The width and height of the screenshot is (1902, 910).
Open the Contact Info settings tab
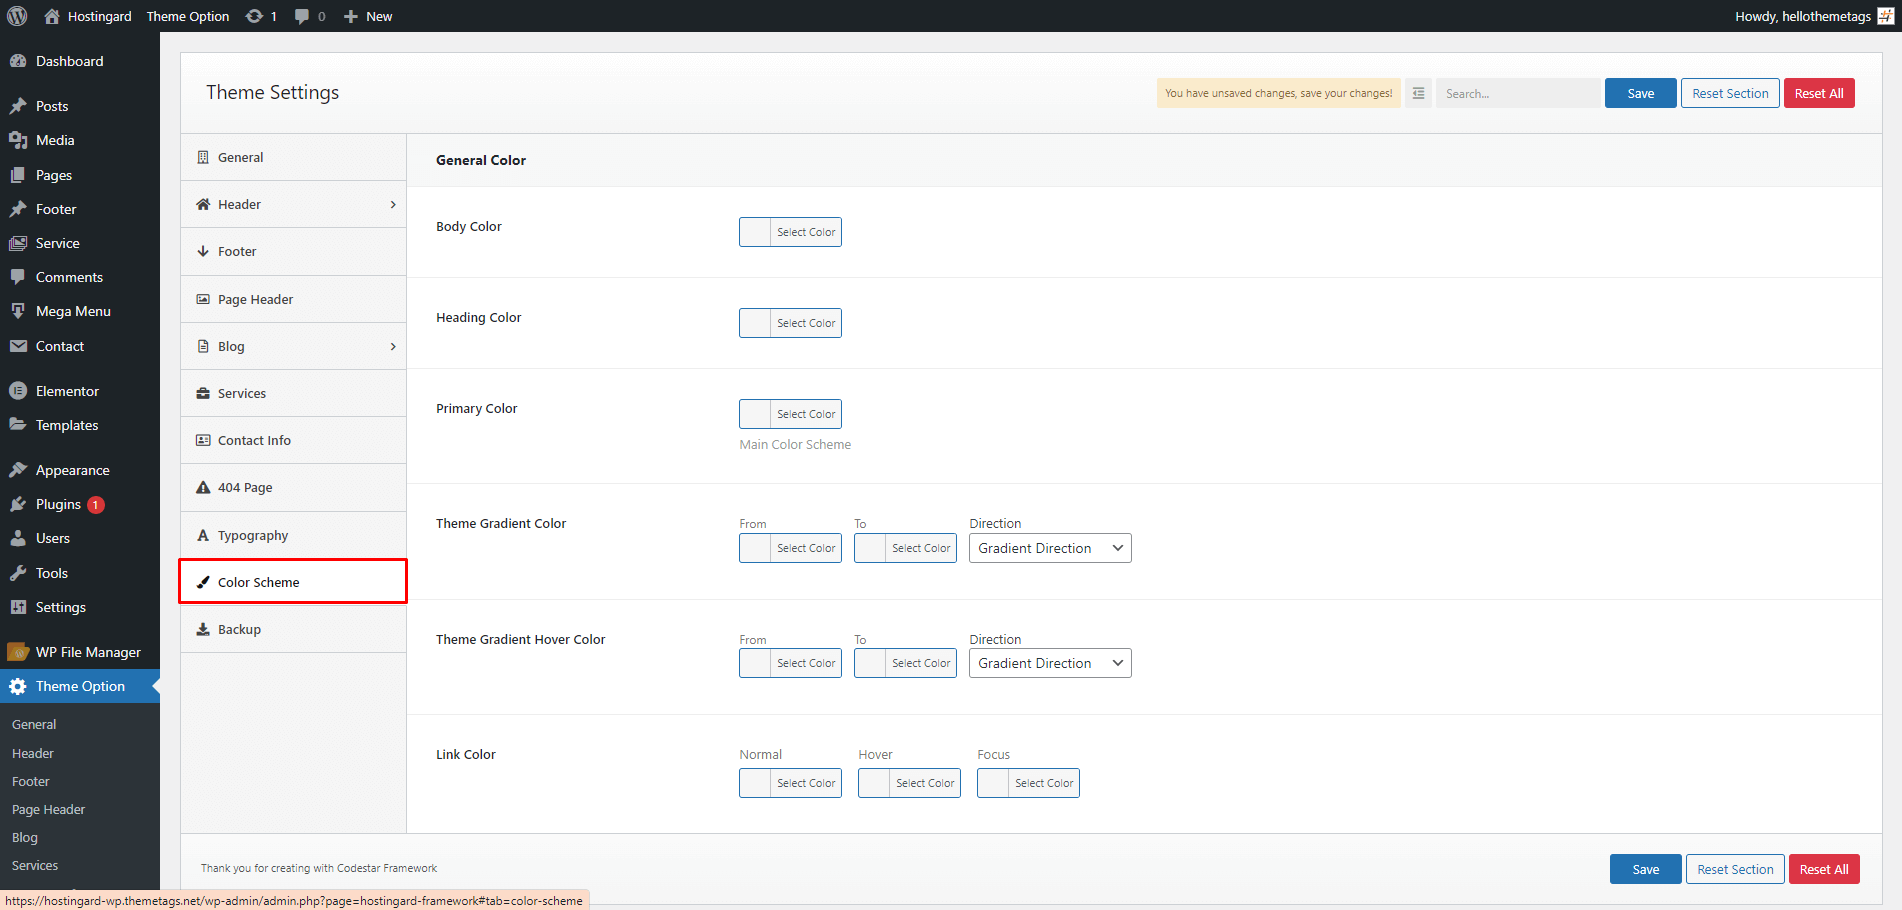click(x=293, y=440)
